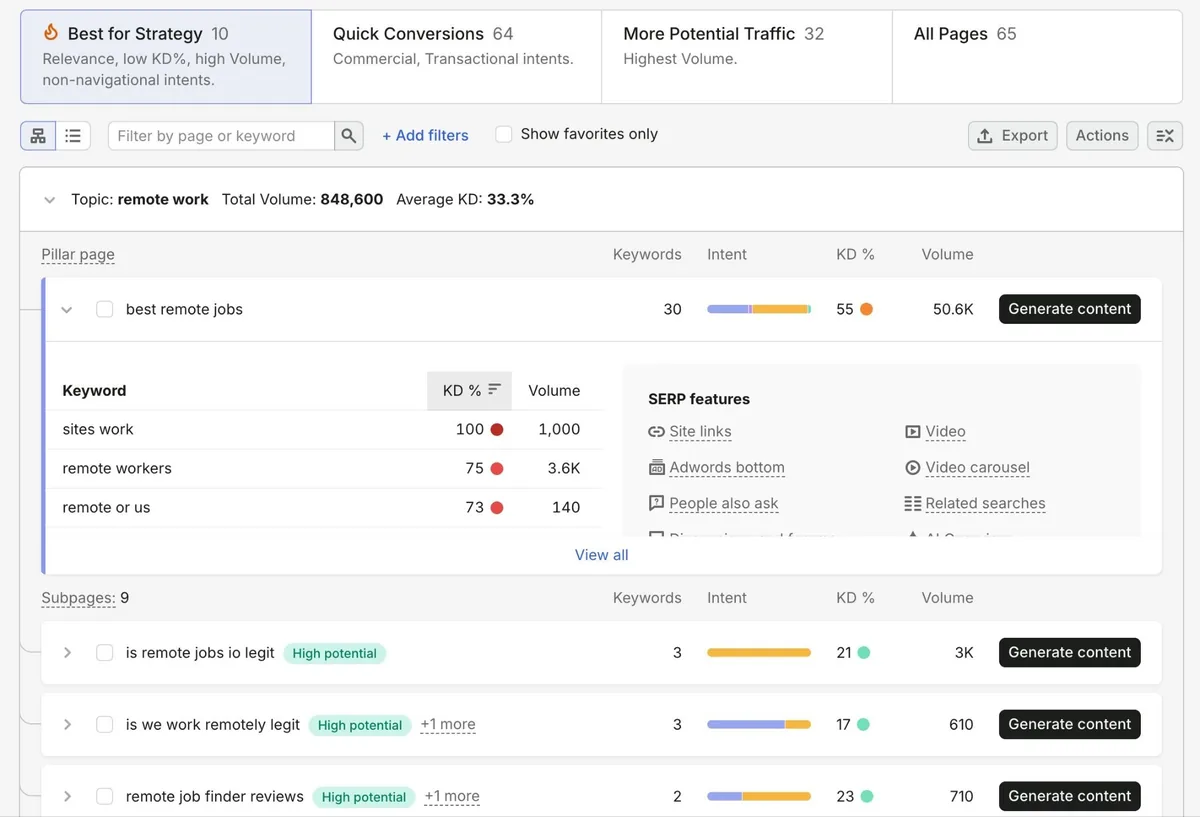The image size is (1200, 817).
Task: Click the search magnifier icon
Action: coord(348,136)
